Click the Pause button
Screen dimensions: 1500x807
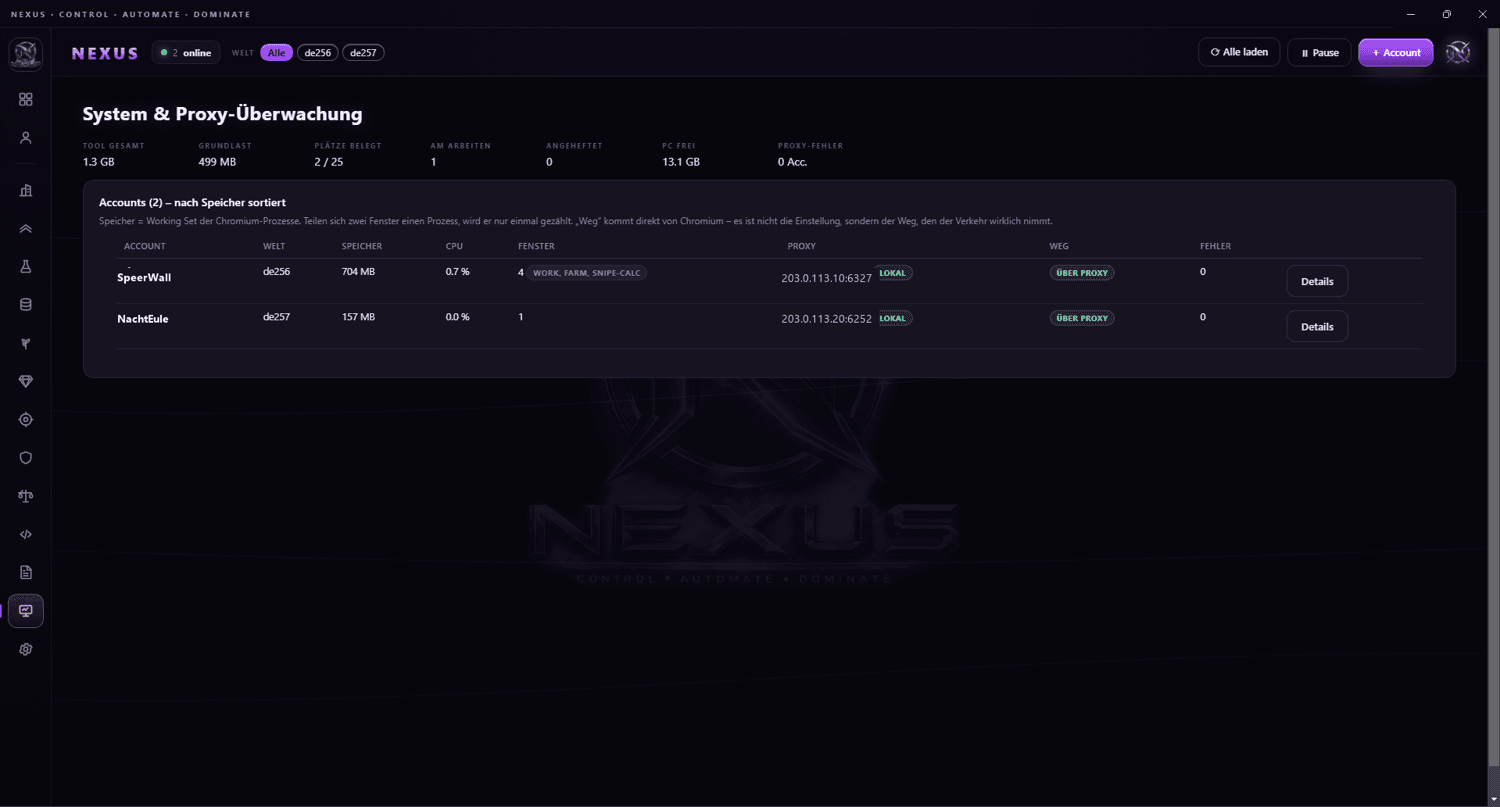(x=1320, y=52)
